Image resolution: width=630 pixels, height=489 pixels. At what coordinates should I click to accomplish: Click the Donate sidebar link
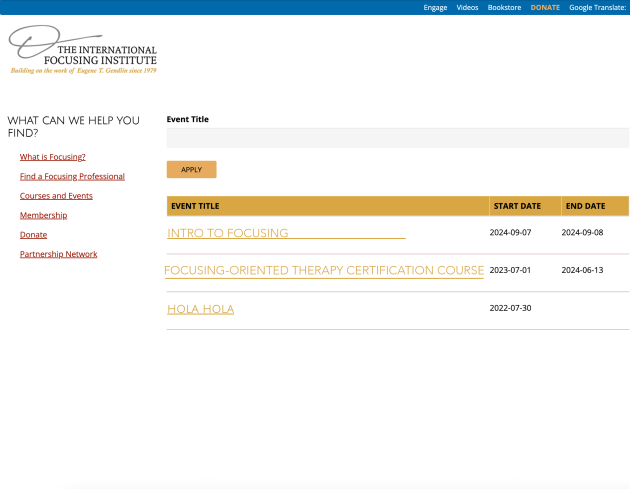[33, 235]
